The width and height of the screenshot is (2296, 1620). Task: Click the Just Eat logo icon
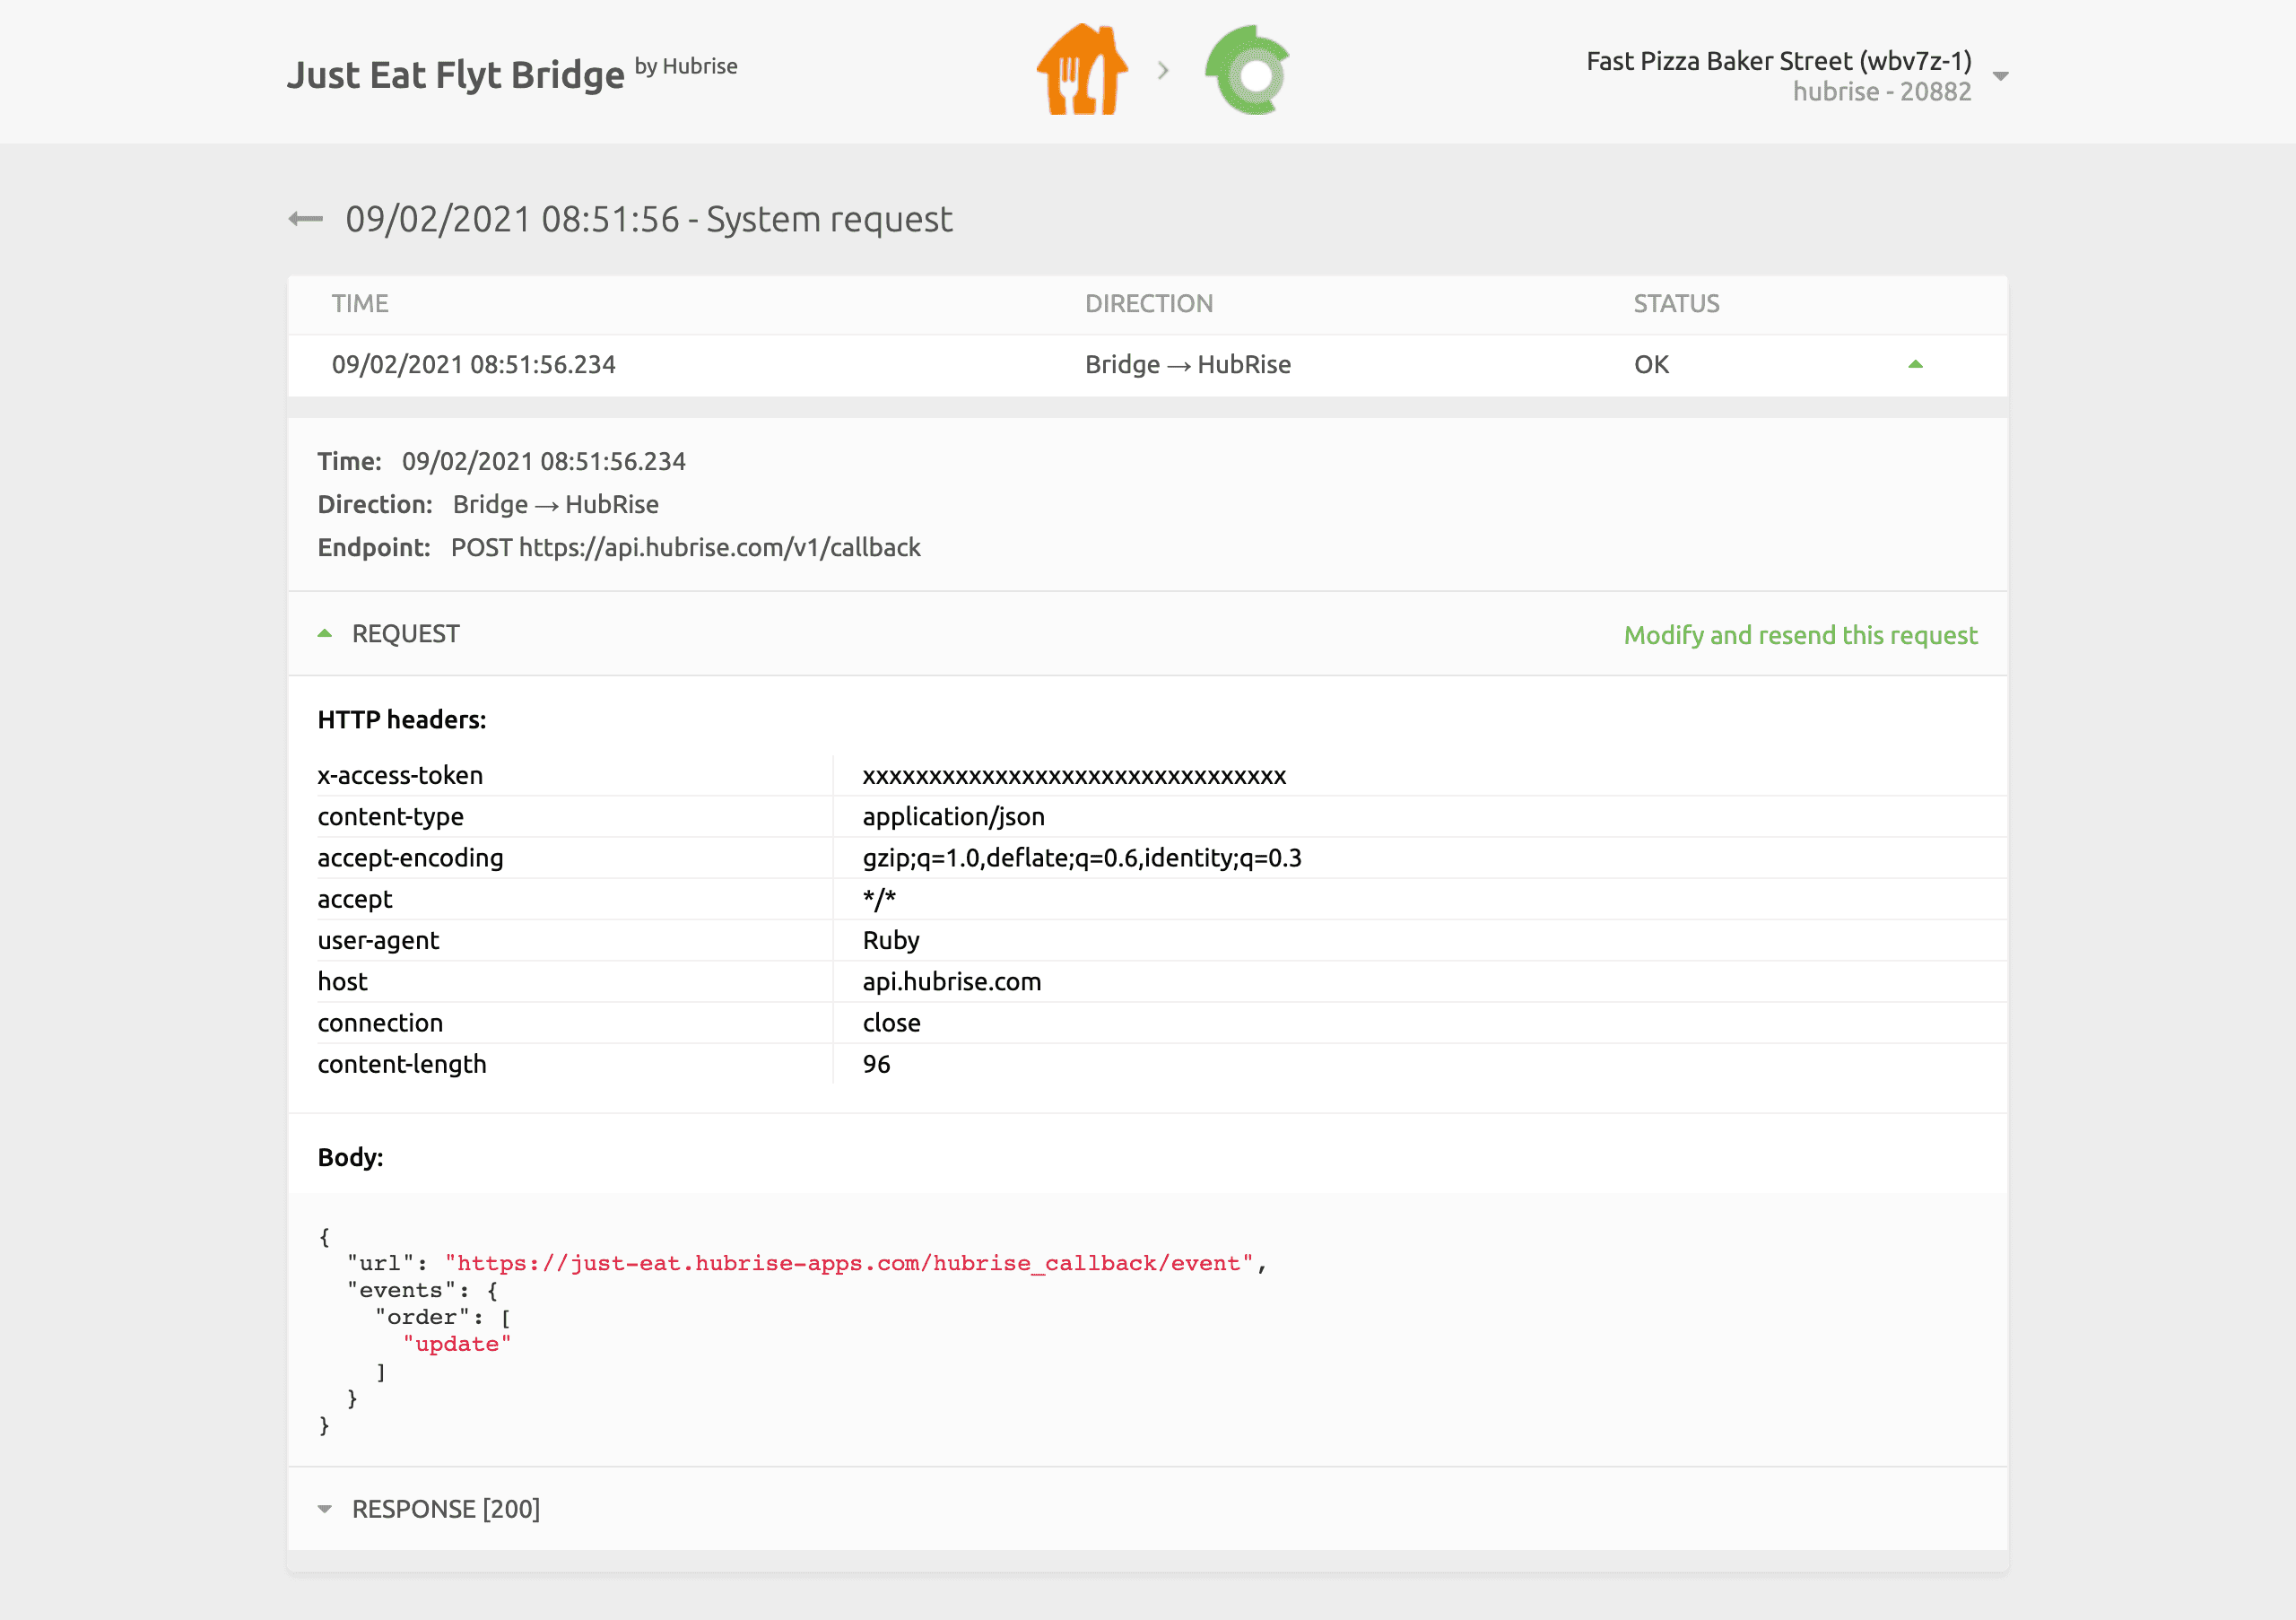(x=1082, y=69)
